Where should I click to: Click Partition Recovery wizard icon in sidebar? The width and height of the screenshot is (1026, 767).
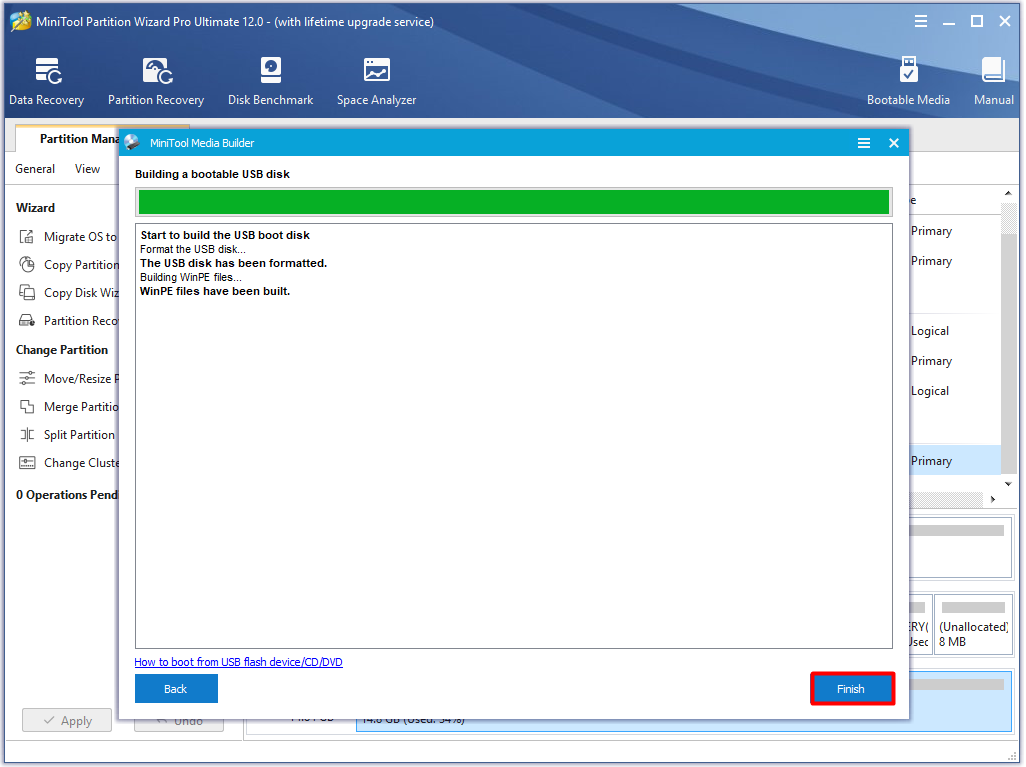click(x=27, y=321)
